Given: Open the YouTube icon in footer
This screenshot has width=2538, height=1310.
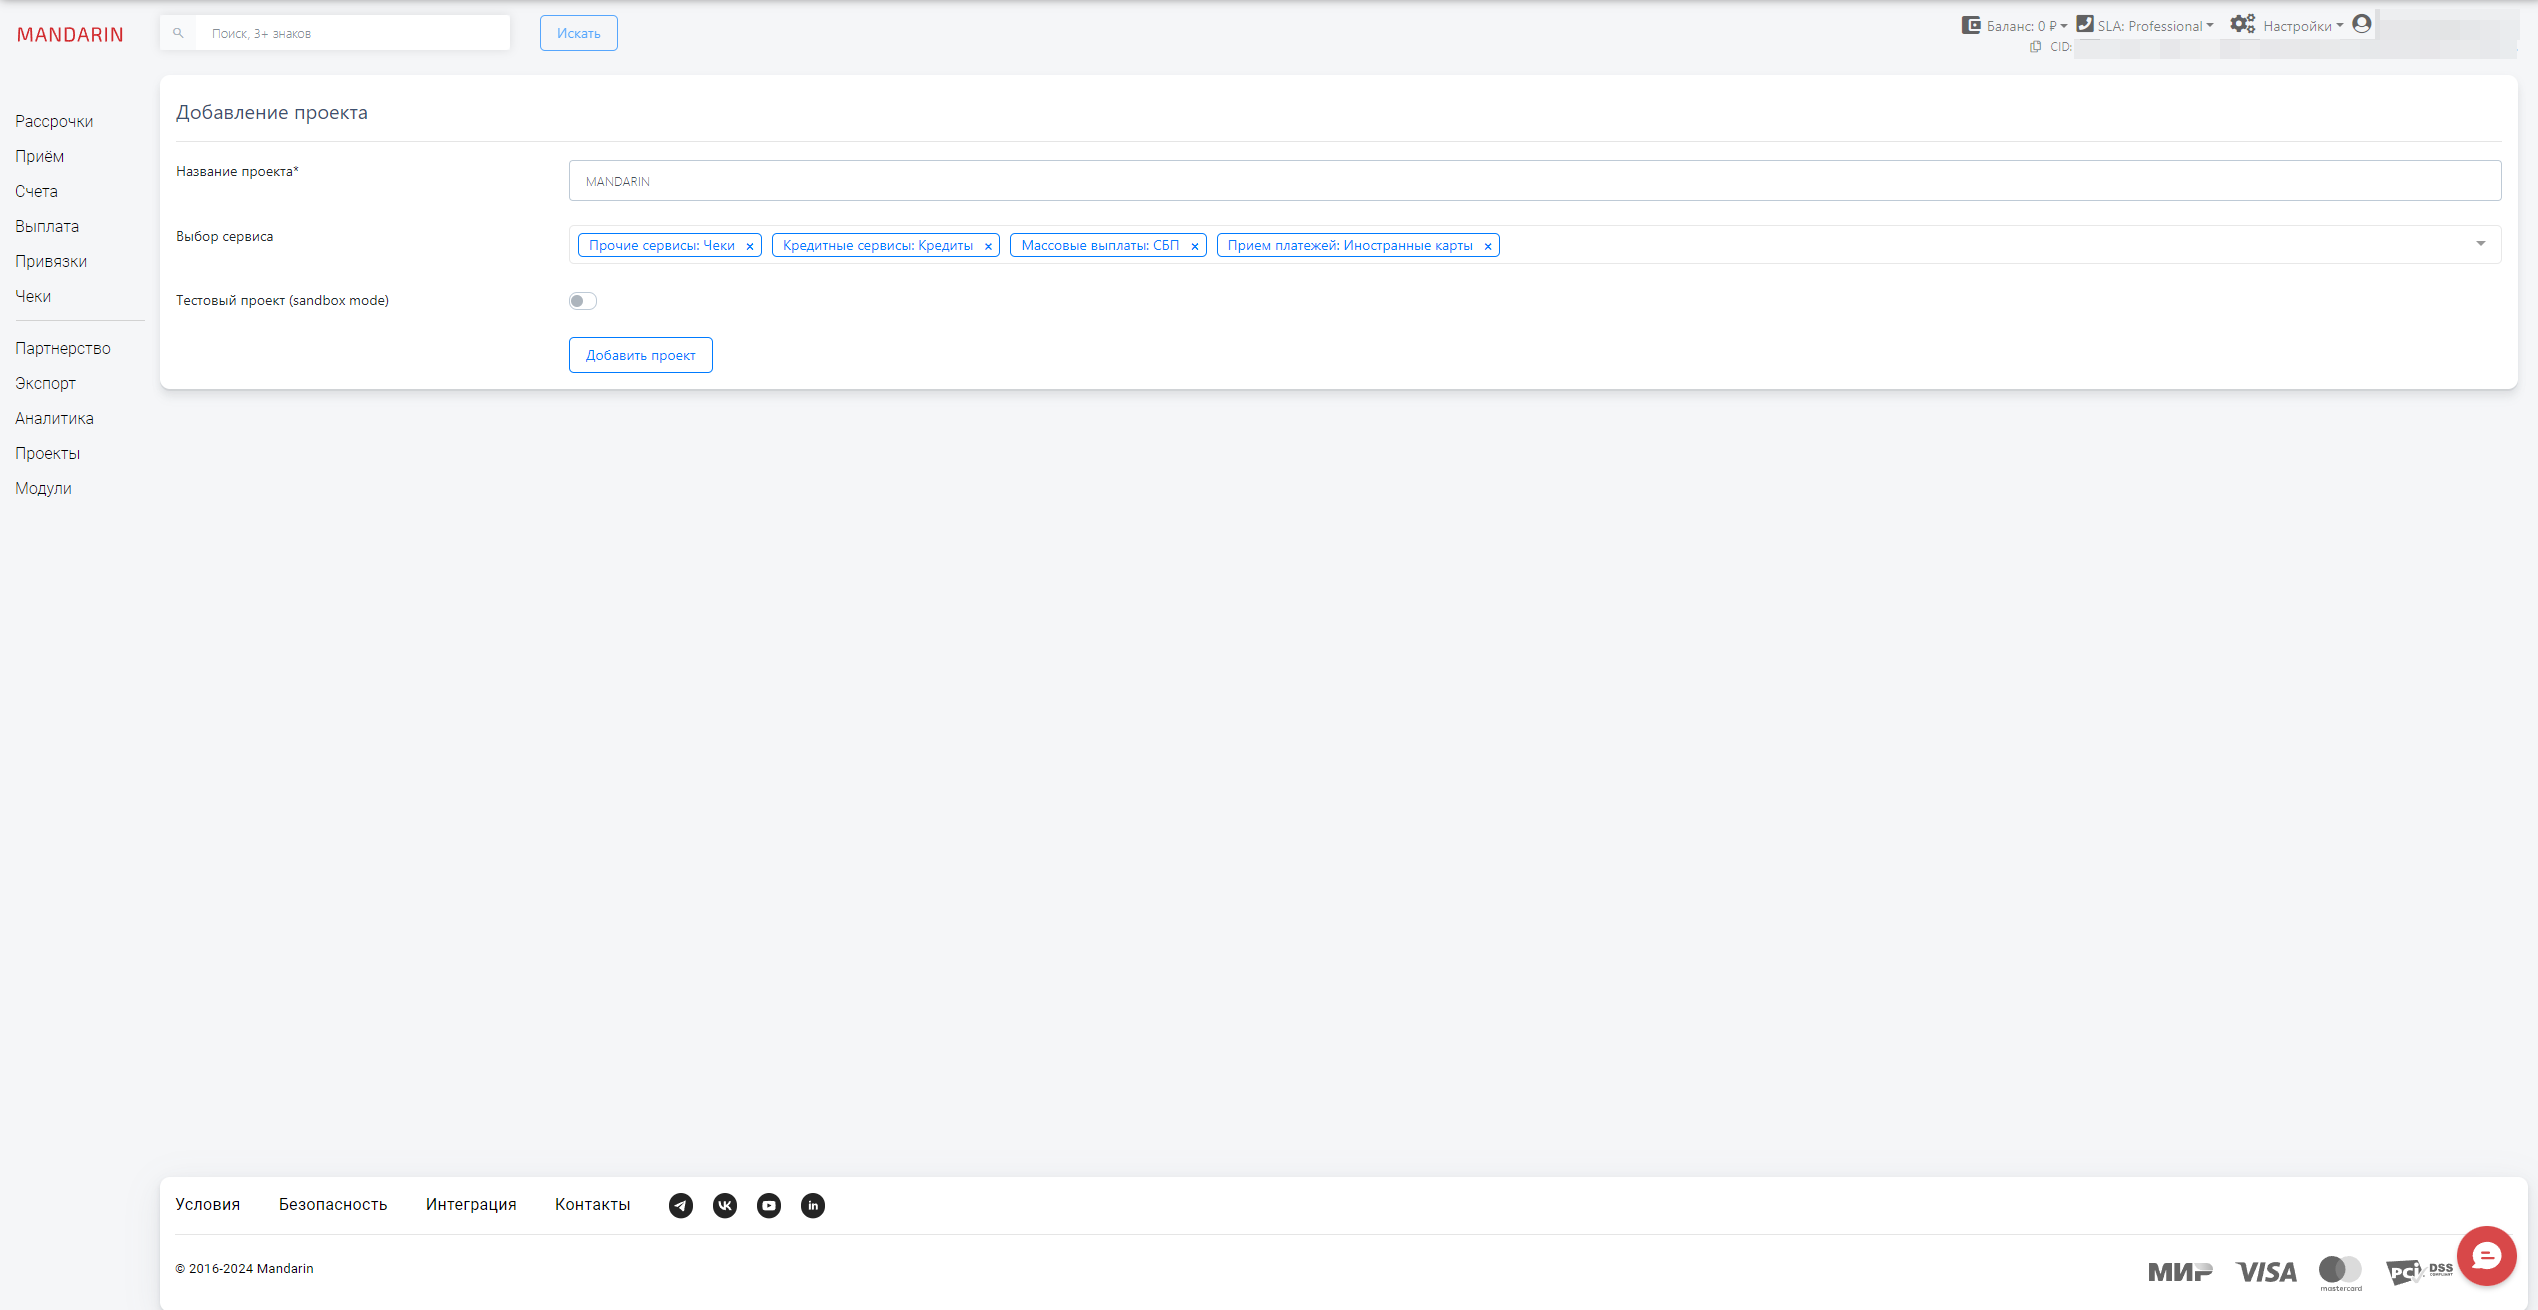Looking at the screenshot, I should pos(769,1205).
